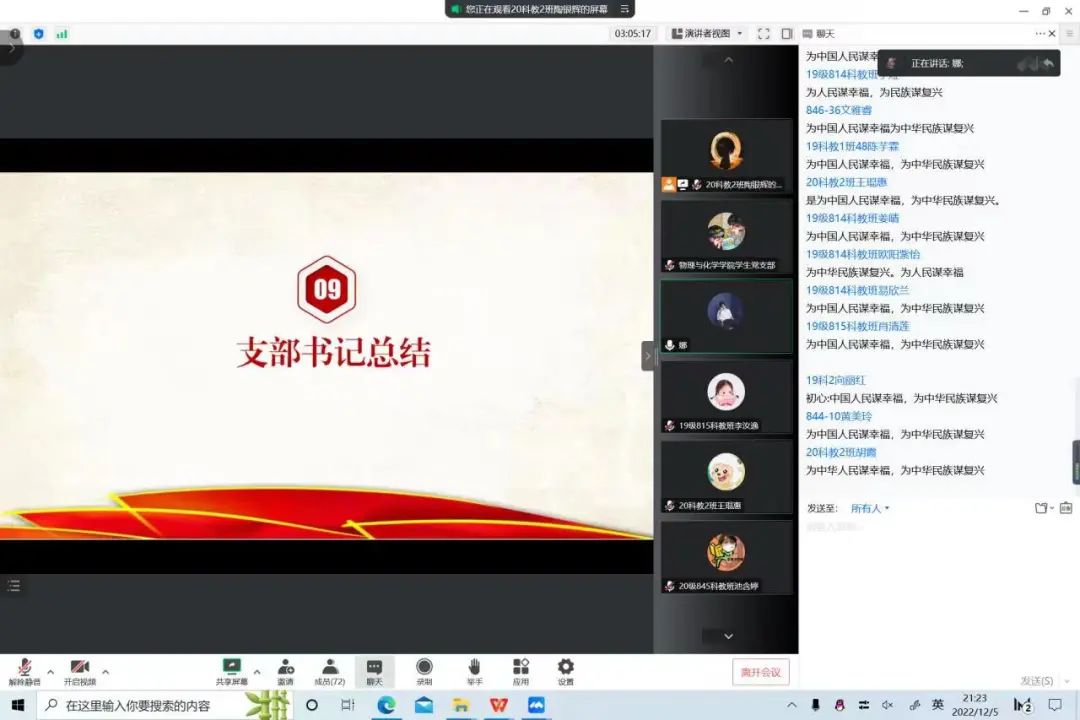
Task: Toggle fullscreen view next to 演讲者视图
Action: tap(765, 33)
